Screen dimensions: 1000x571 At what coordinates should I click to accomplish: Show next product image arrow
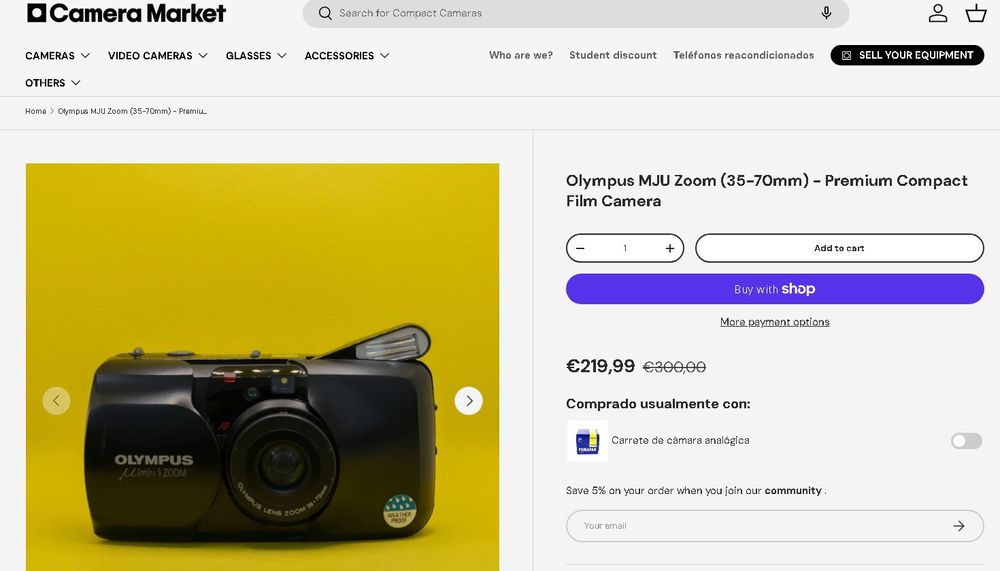click(x=469, y=401)
